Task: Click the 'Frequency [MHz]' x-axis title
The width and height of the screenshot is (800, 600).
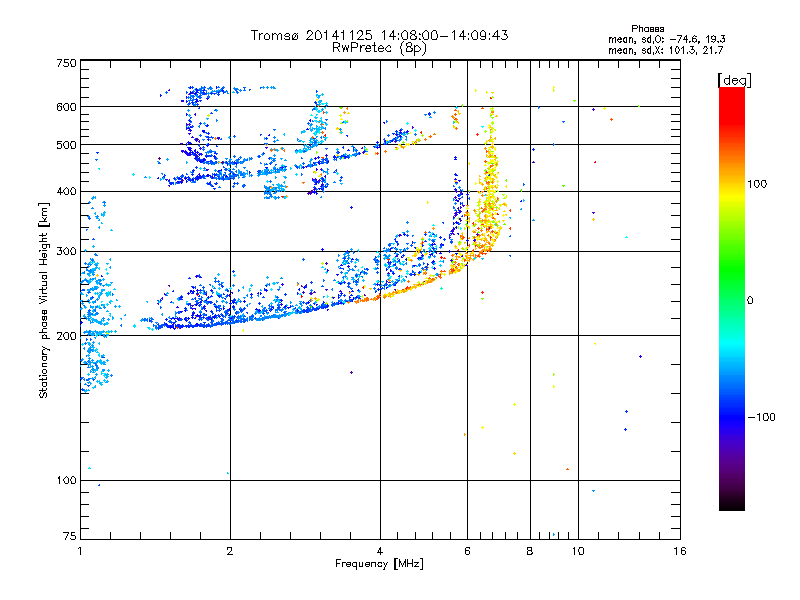Action: point(379,564)
